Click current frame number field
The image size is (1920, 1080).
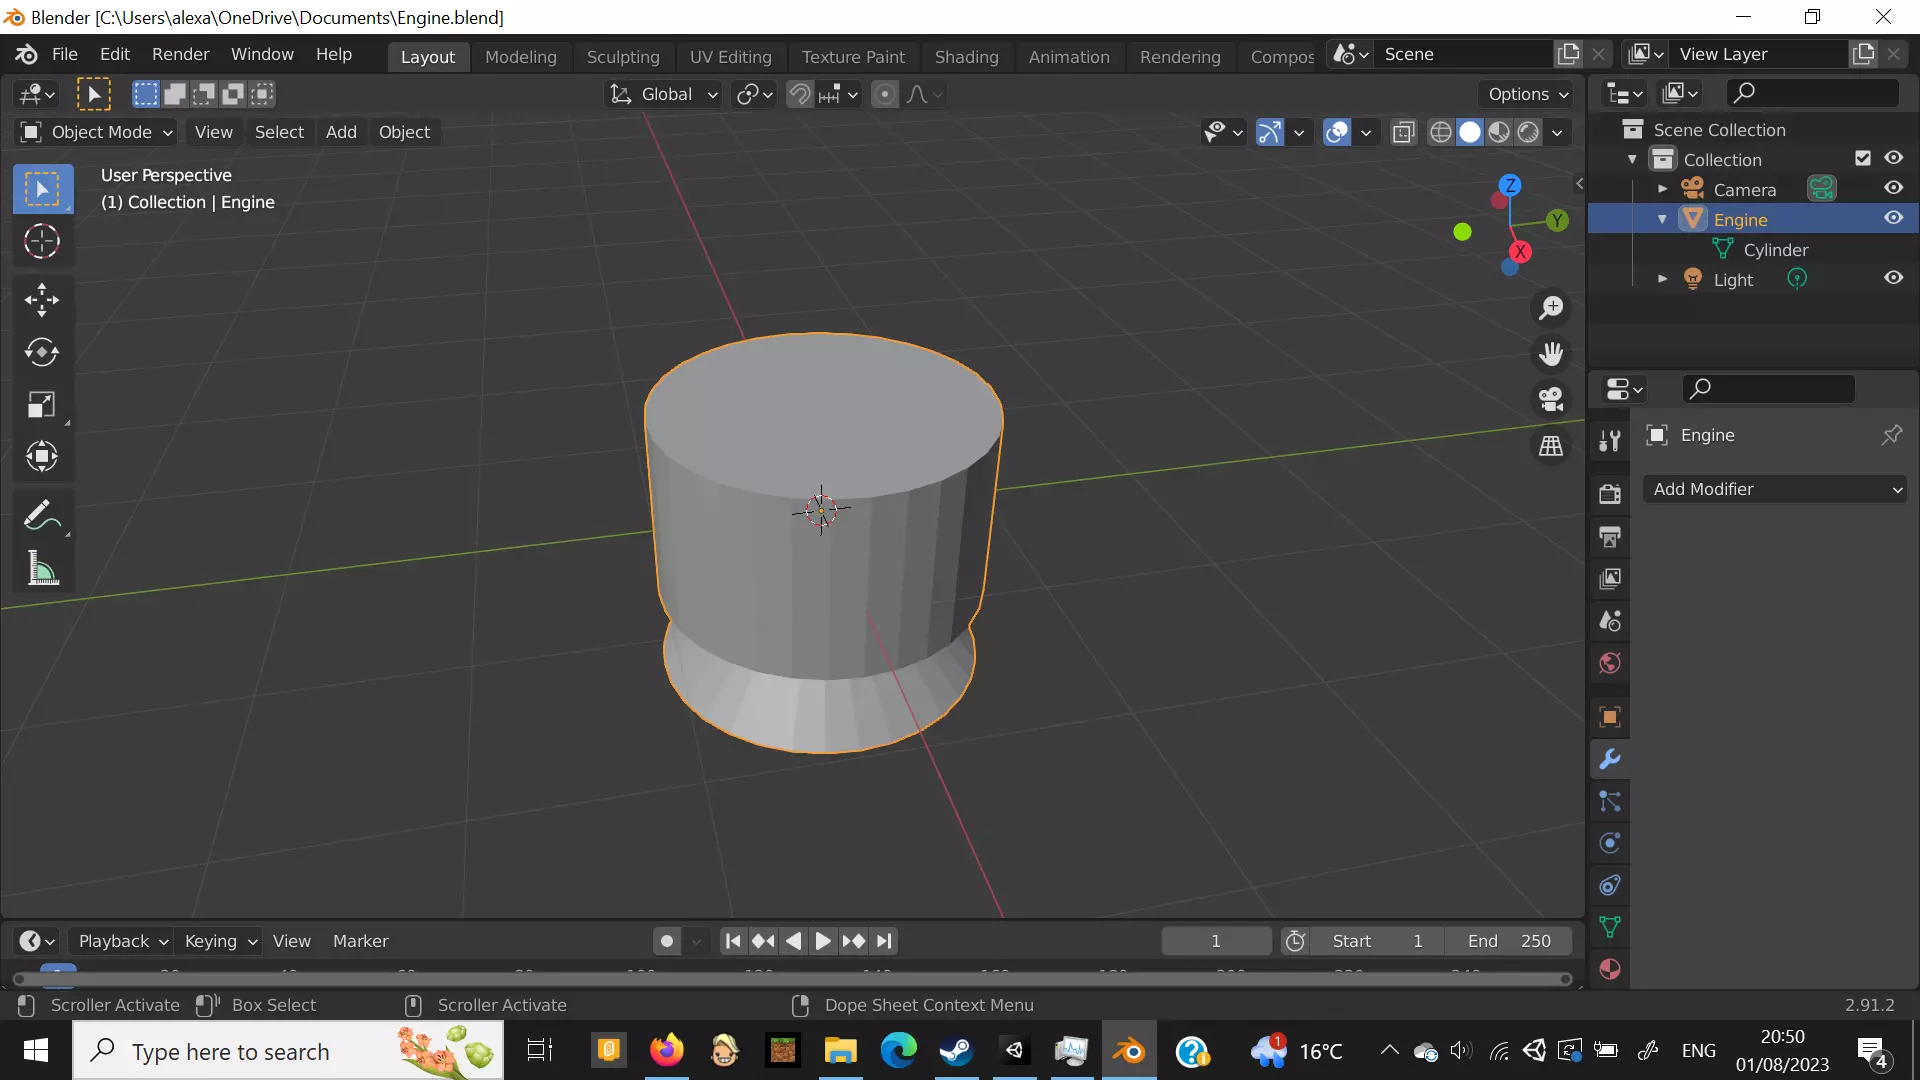click(x=1216, y=941)
